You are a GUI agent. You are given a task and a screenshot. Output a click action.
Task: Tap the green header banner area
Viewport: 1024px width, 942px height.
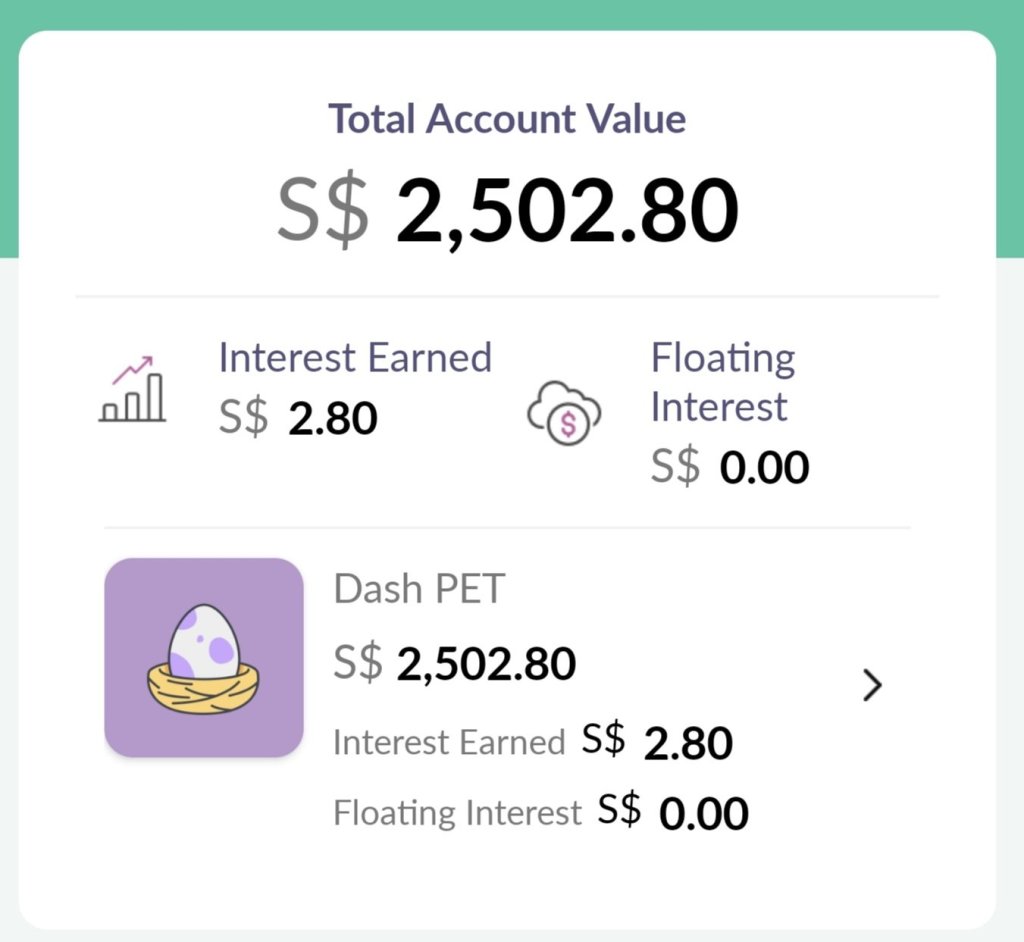point(512,14)
